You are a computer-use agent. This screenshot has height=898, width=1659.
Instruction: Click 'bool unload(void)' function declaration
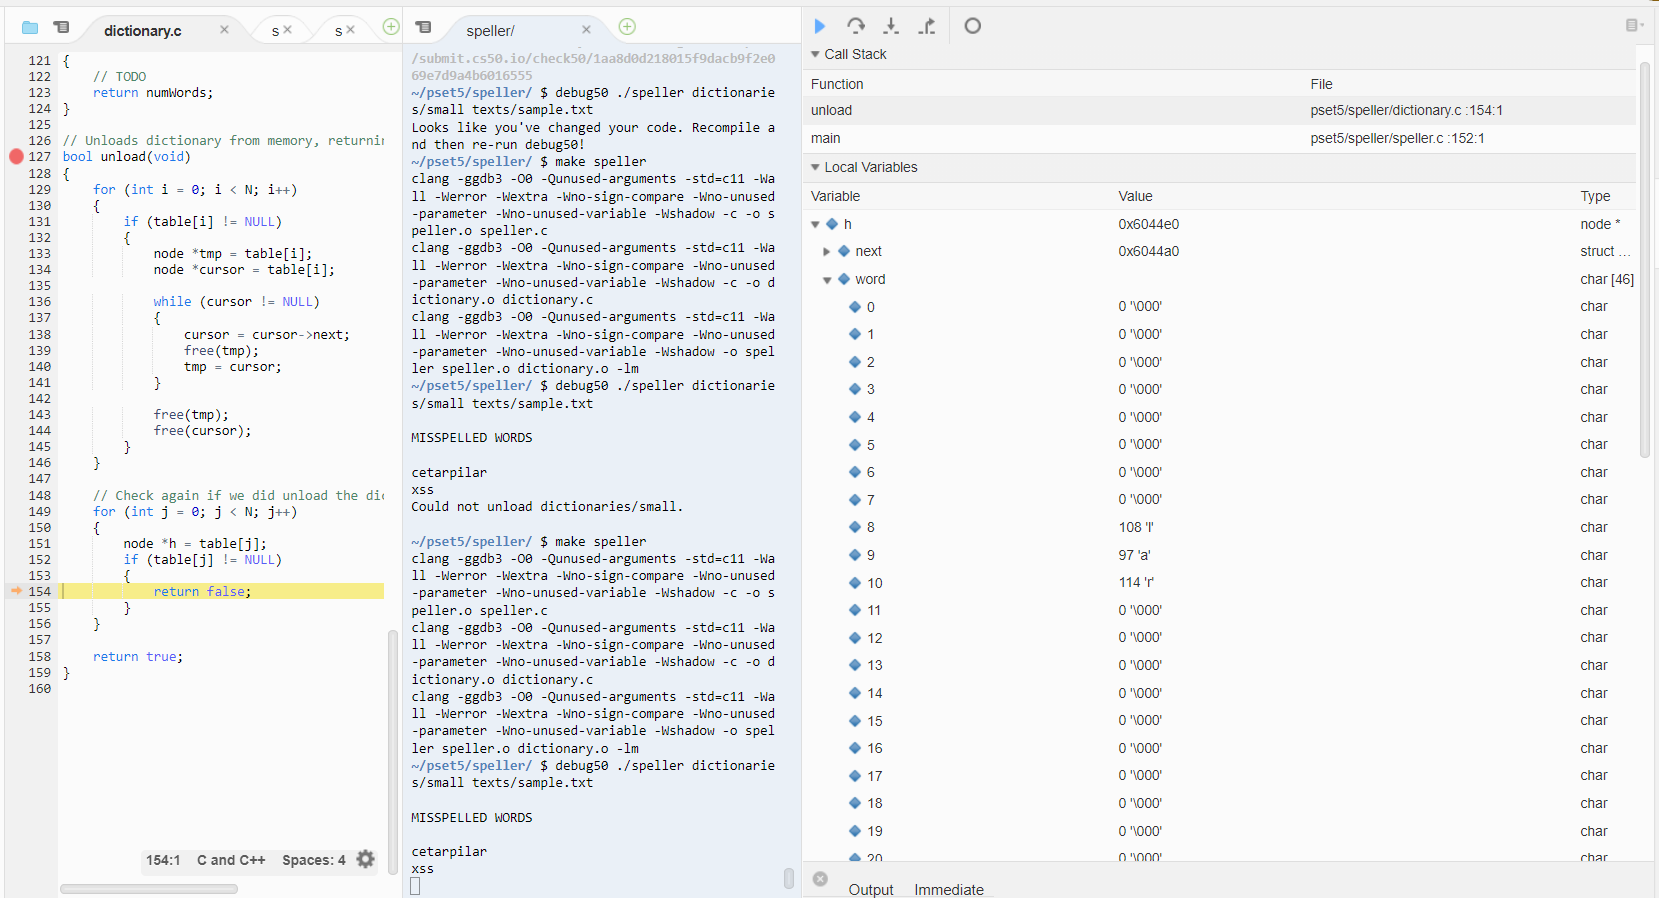coord(126,157)
